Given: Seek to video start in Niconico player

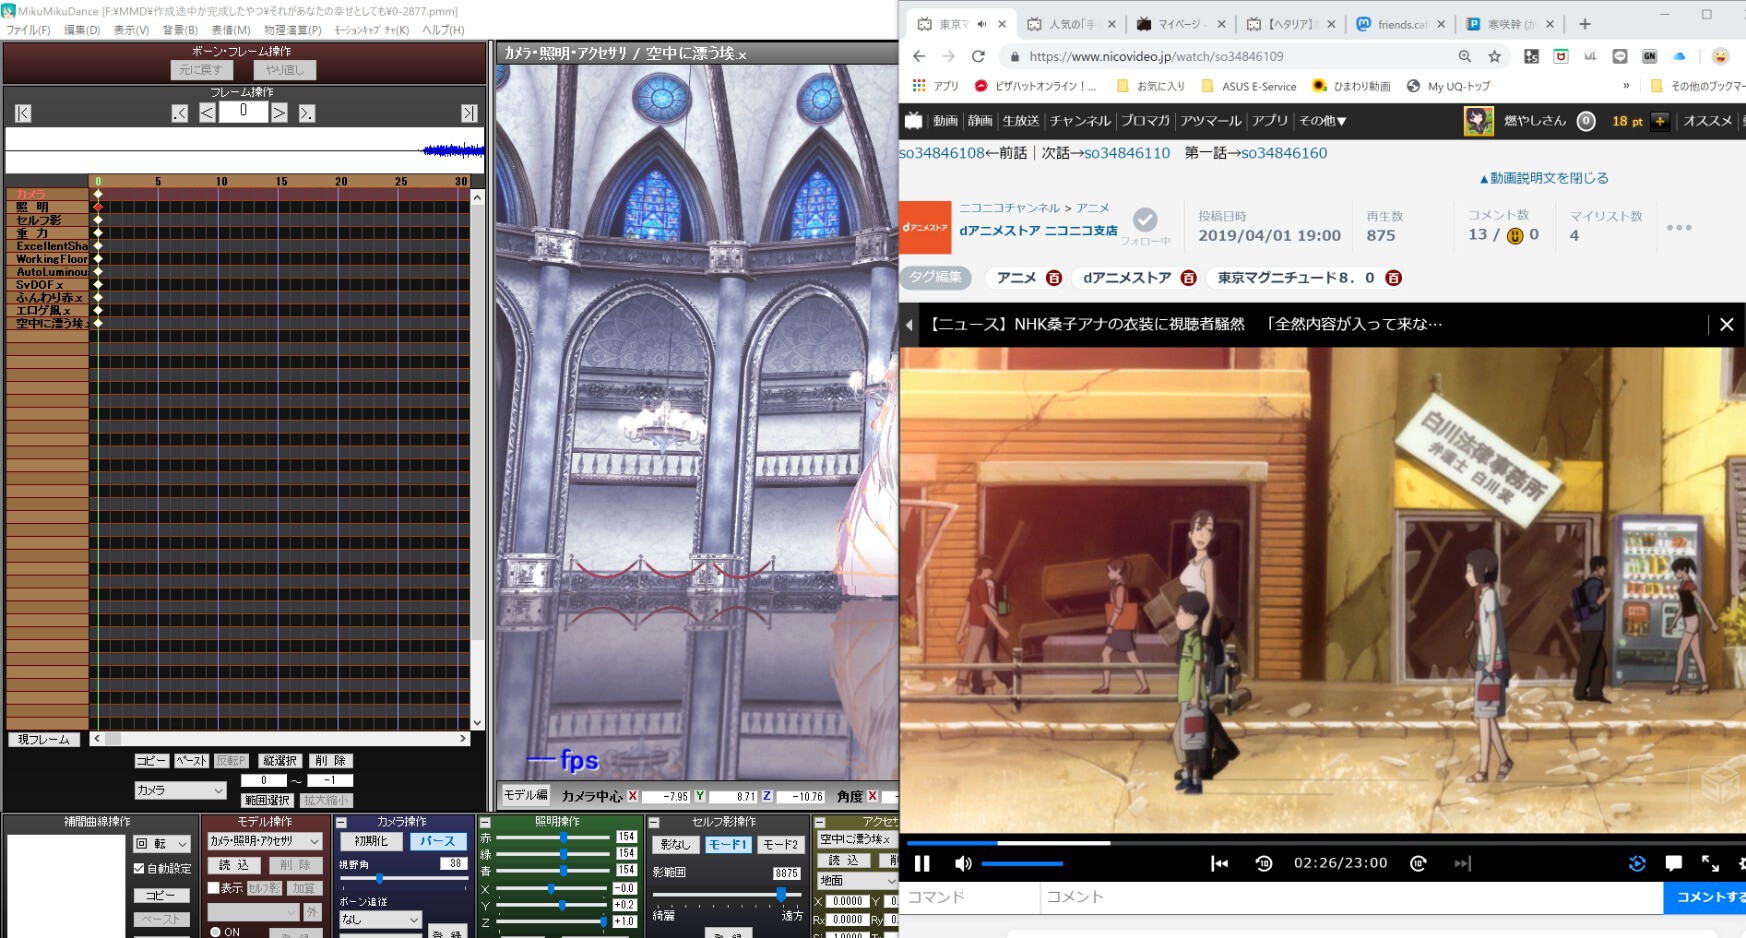Looking at the screenshot, I should coord(1219,863).
